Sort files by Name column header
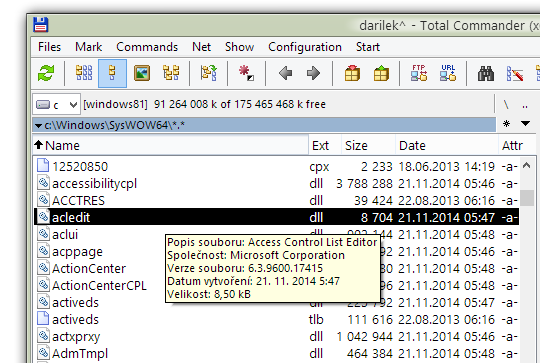The image size is (540, 363). click(x=171, y=145)
